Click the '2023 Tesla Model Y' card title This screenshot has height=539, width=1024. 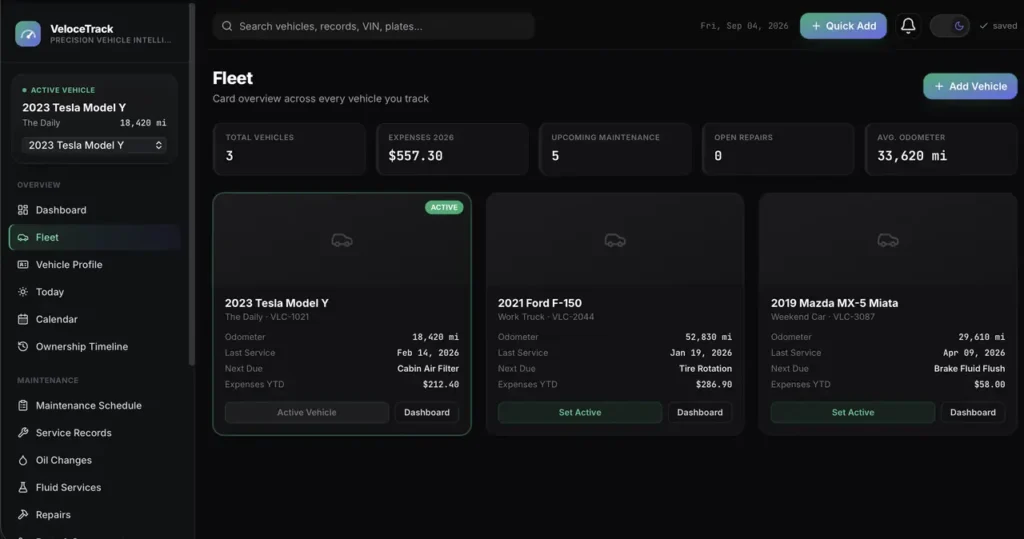tap(277, 303)
